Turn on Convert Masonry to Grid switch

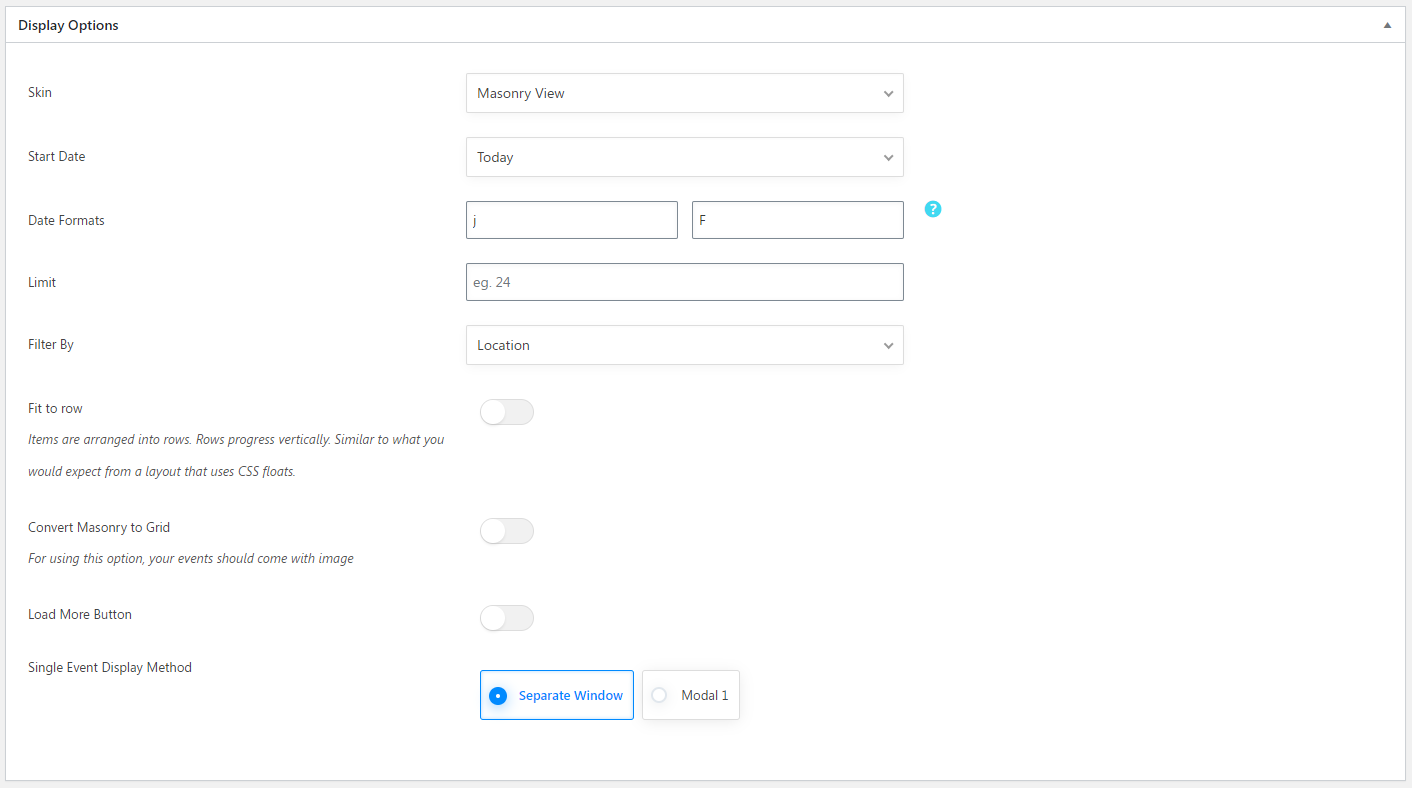pos(507,531)
